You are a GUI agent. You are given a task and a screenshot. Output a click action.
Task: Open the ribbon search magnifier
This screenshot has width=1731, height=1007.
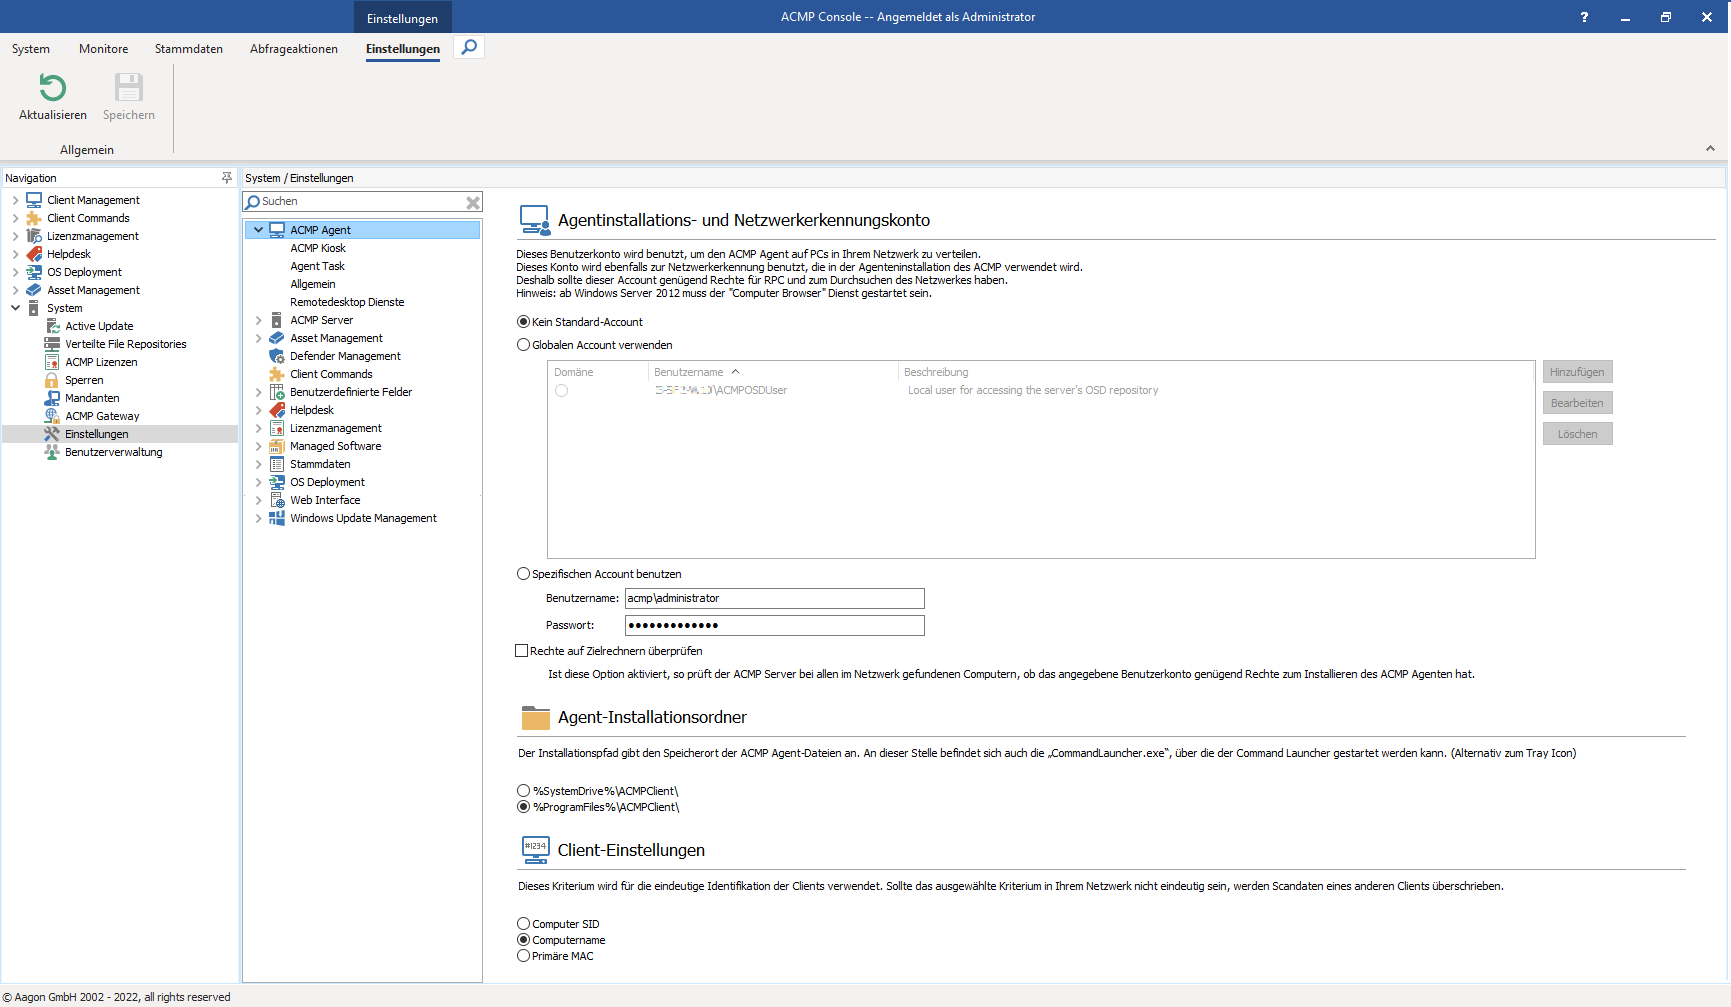pos(469,47)
